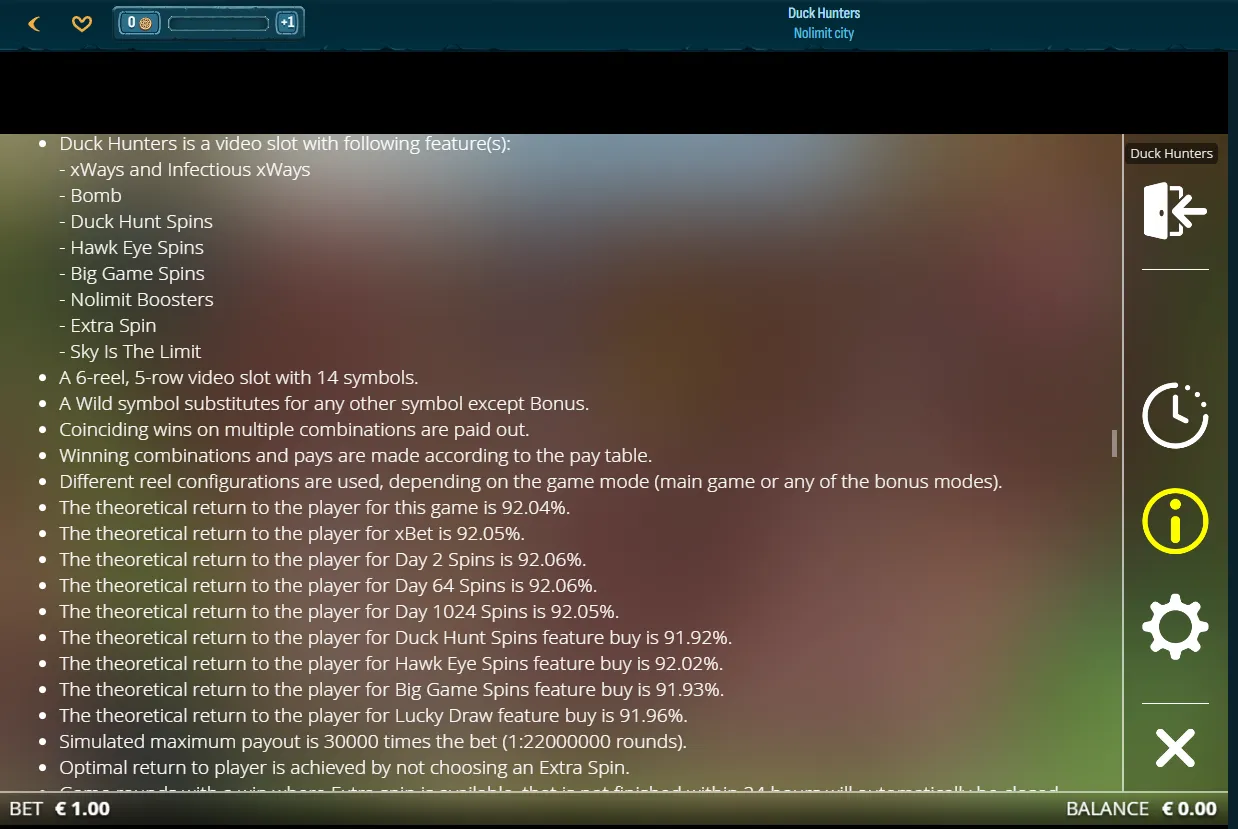Click the Duck Hunters sidebar label
The width and height of the screenshot is (1238, 829).
pos(1171,153)
